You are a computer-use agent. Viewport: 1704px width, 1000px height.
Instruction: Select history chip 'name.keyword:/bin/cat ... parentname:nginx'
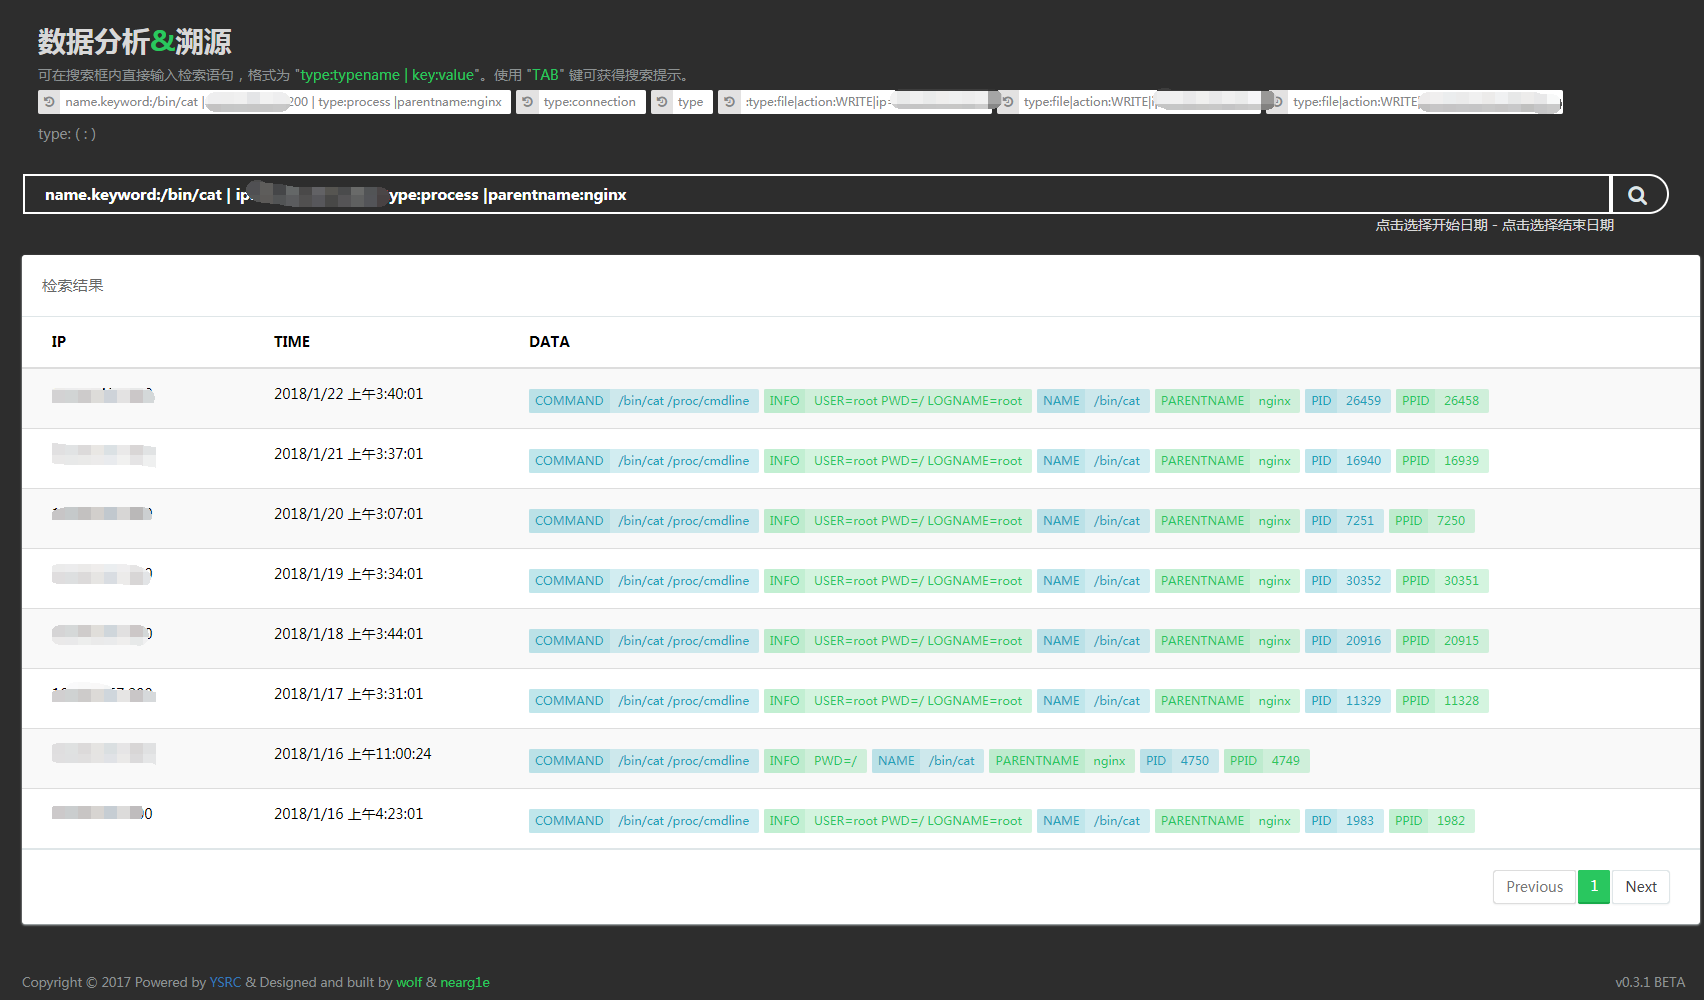tap(274, 102)
